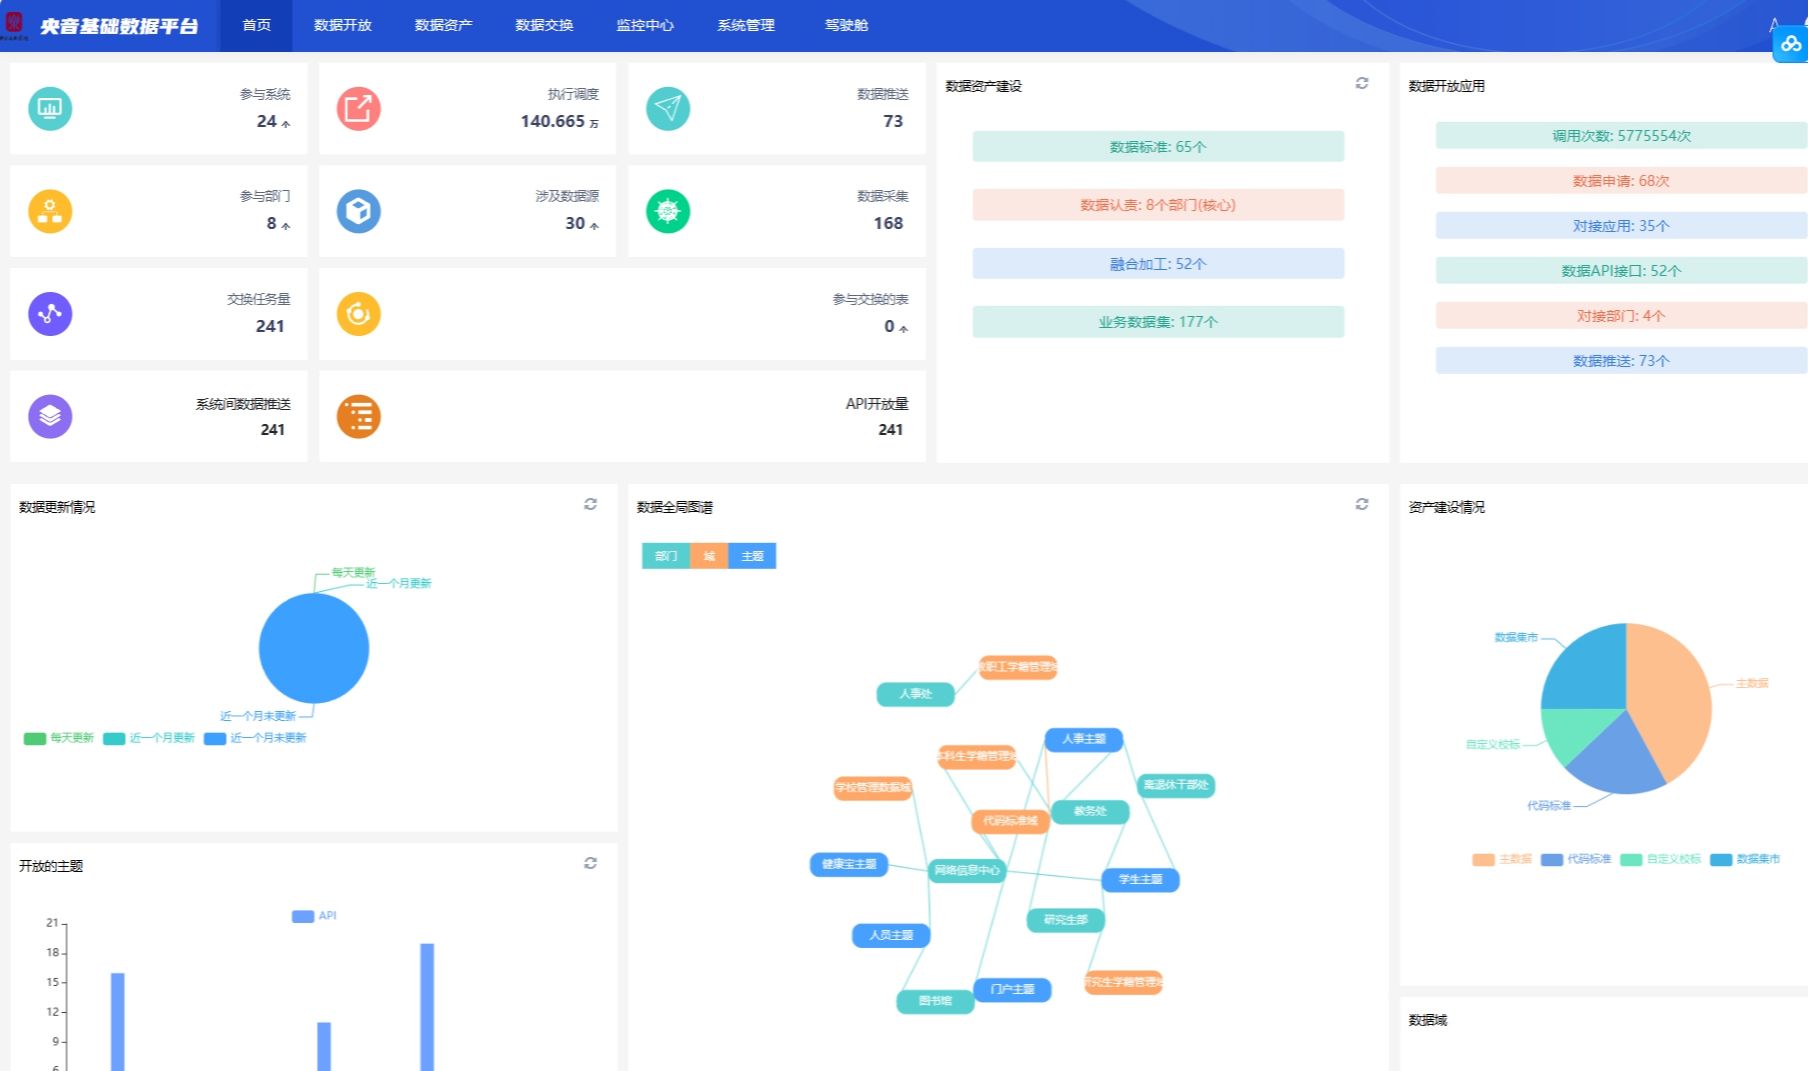Click the 数据推送 paper plane icon
The image size is (1808, 1071).
point(668,109)
